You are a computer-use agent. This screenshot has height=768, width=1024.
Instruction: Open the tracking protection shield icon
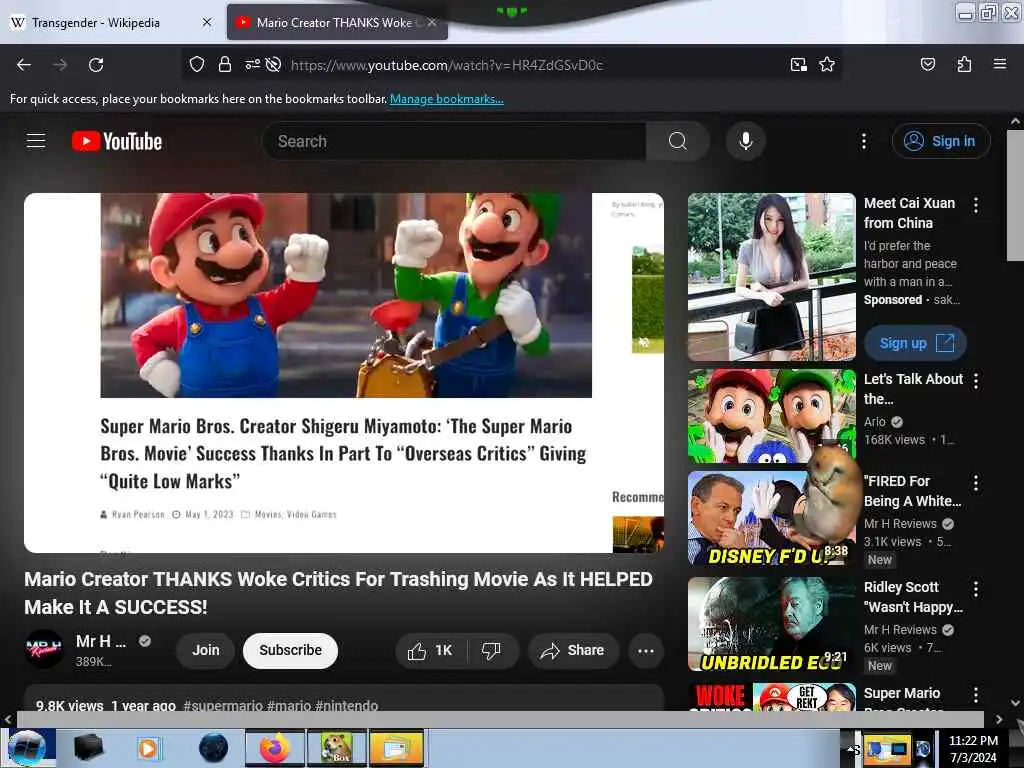coord(197,64)
